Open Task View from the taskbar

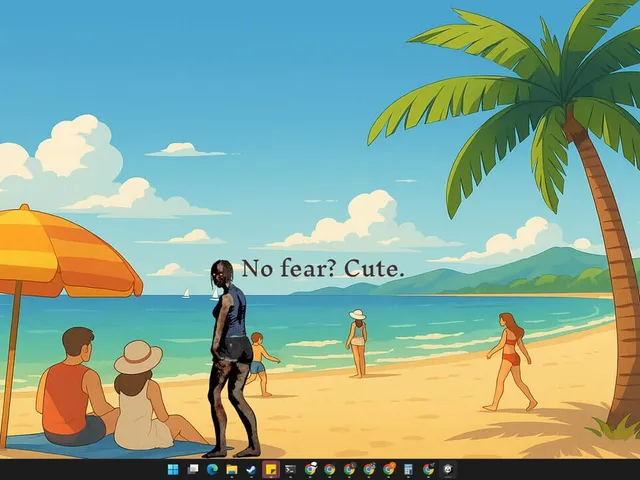pos(193,469)
